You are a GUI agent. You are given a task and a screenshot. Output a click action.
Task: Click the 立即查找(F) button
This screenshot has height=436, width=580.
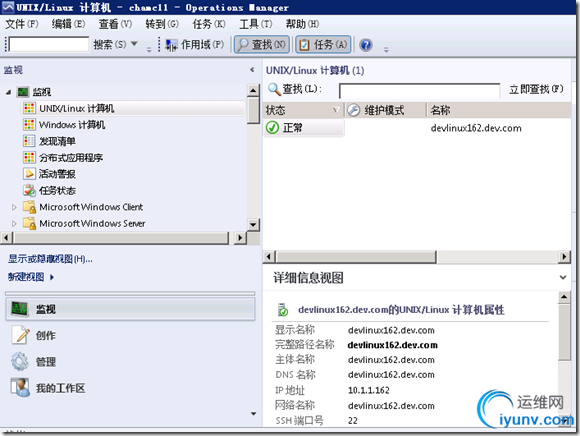[x=536, y=89]
